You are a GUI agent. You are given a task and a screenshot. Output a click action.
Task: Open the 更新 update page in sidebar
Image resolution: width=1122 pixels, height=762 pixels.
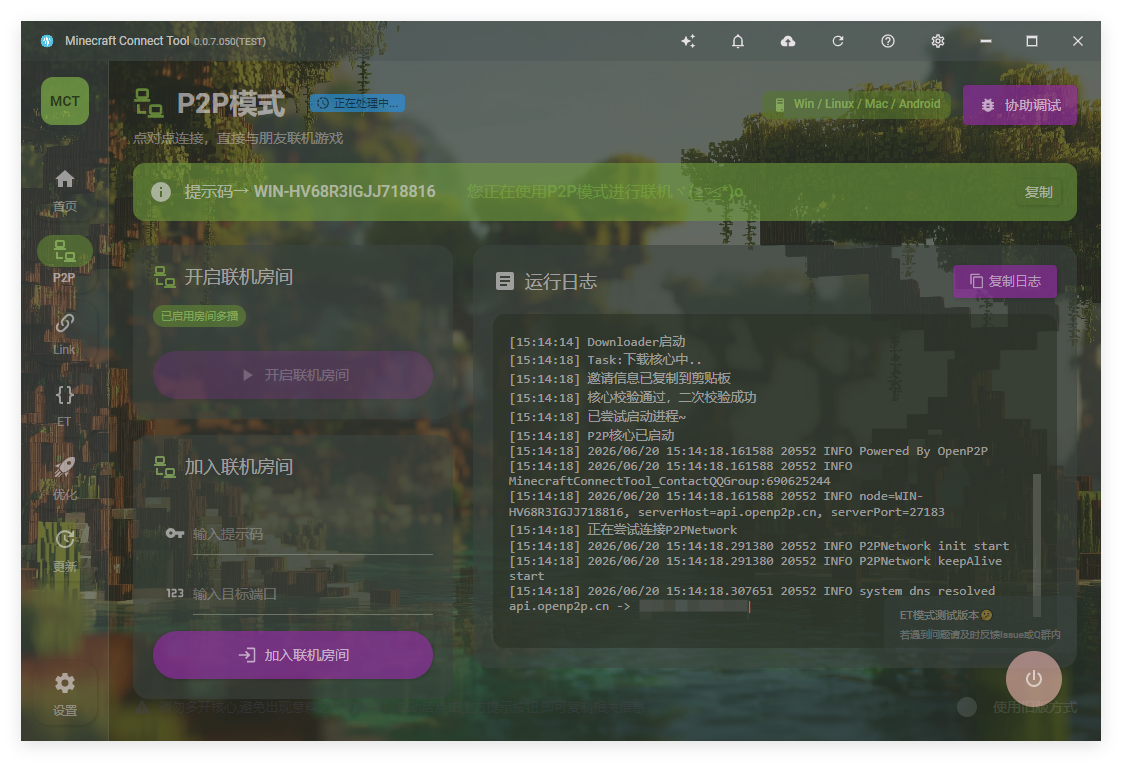64,550
